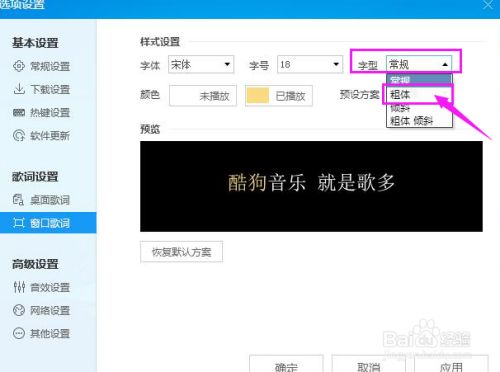Click the 取消 button

(369, 364)
